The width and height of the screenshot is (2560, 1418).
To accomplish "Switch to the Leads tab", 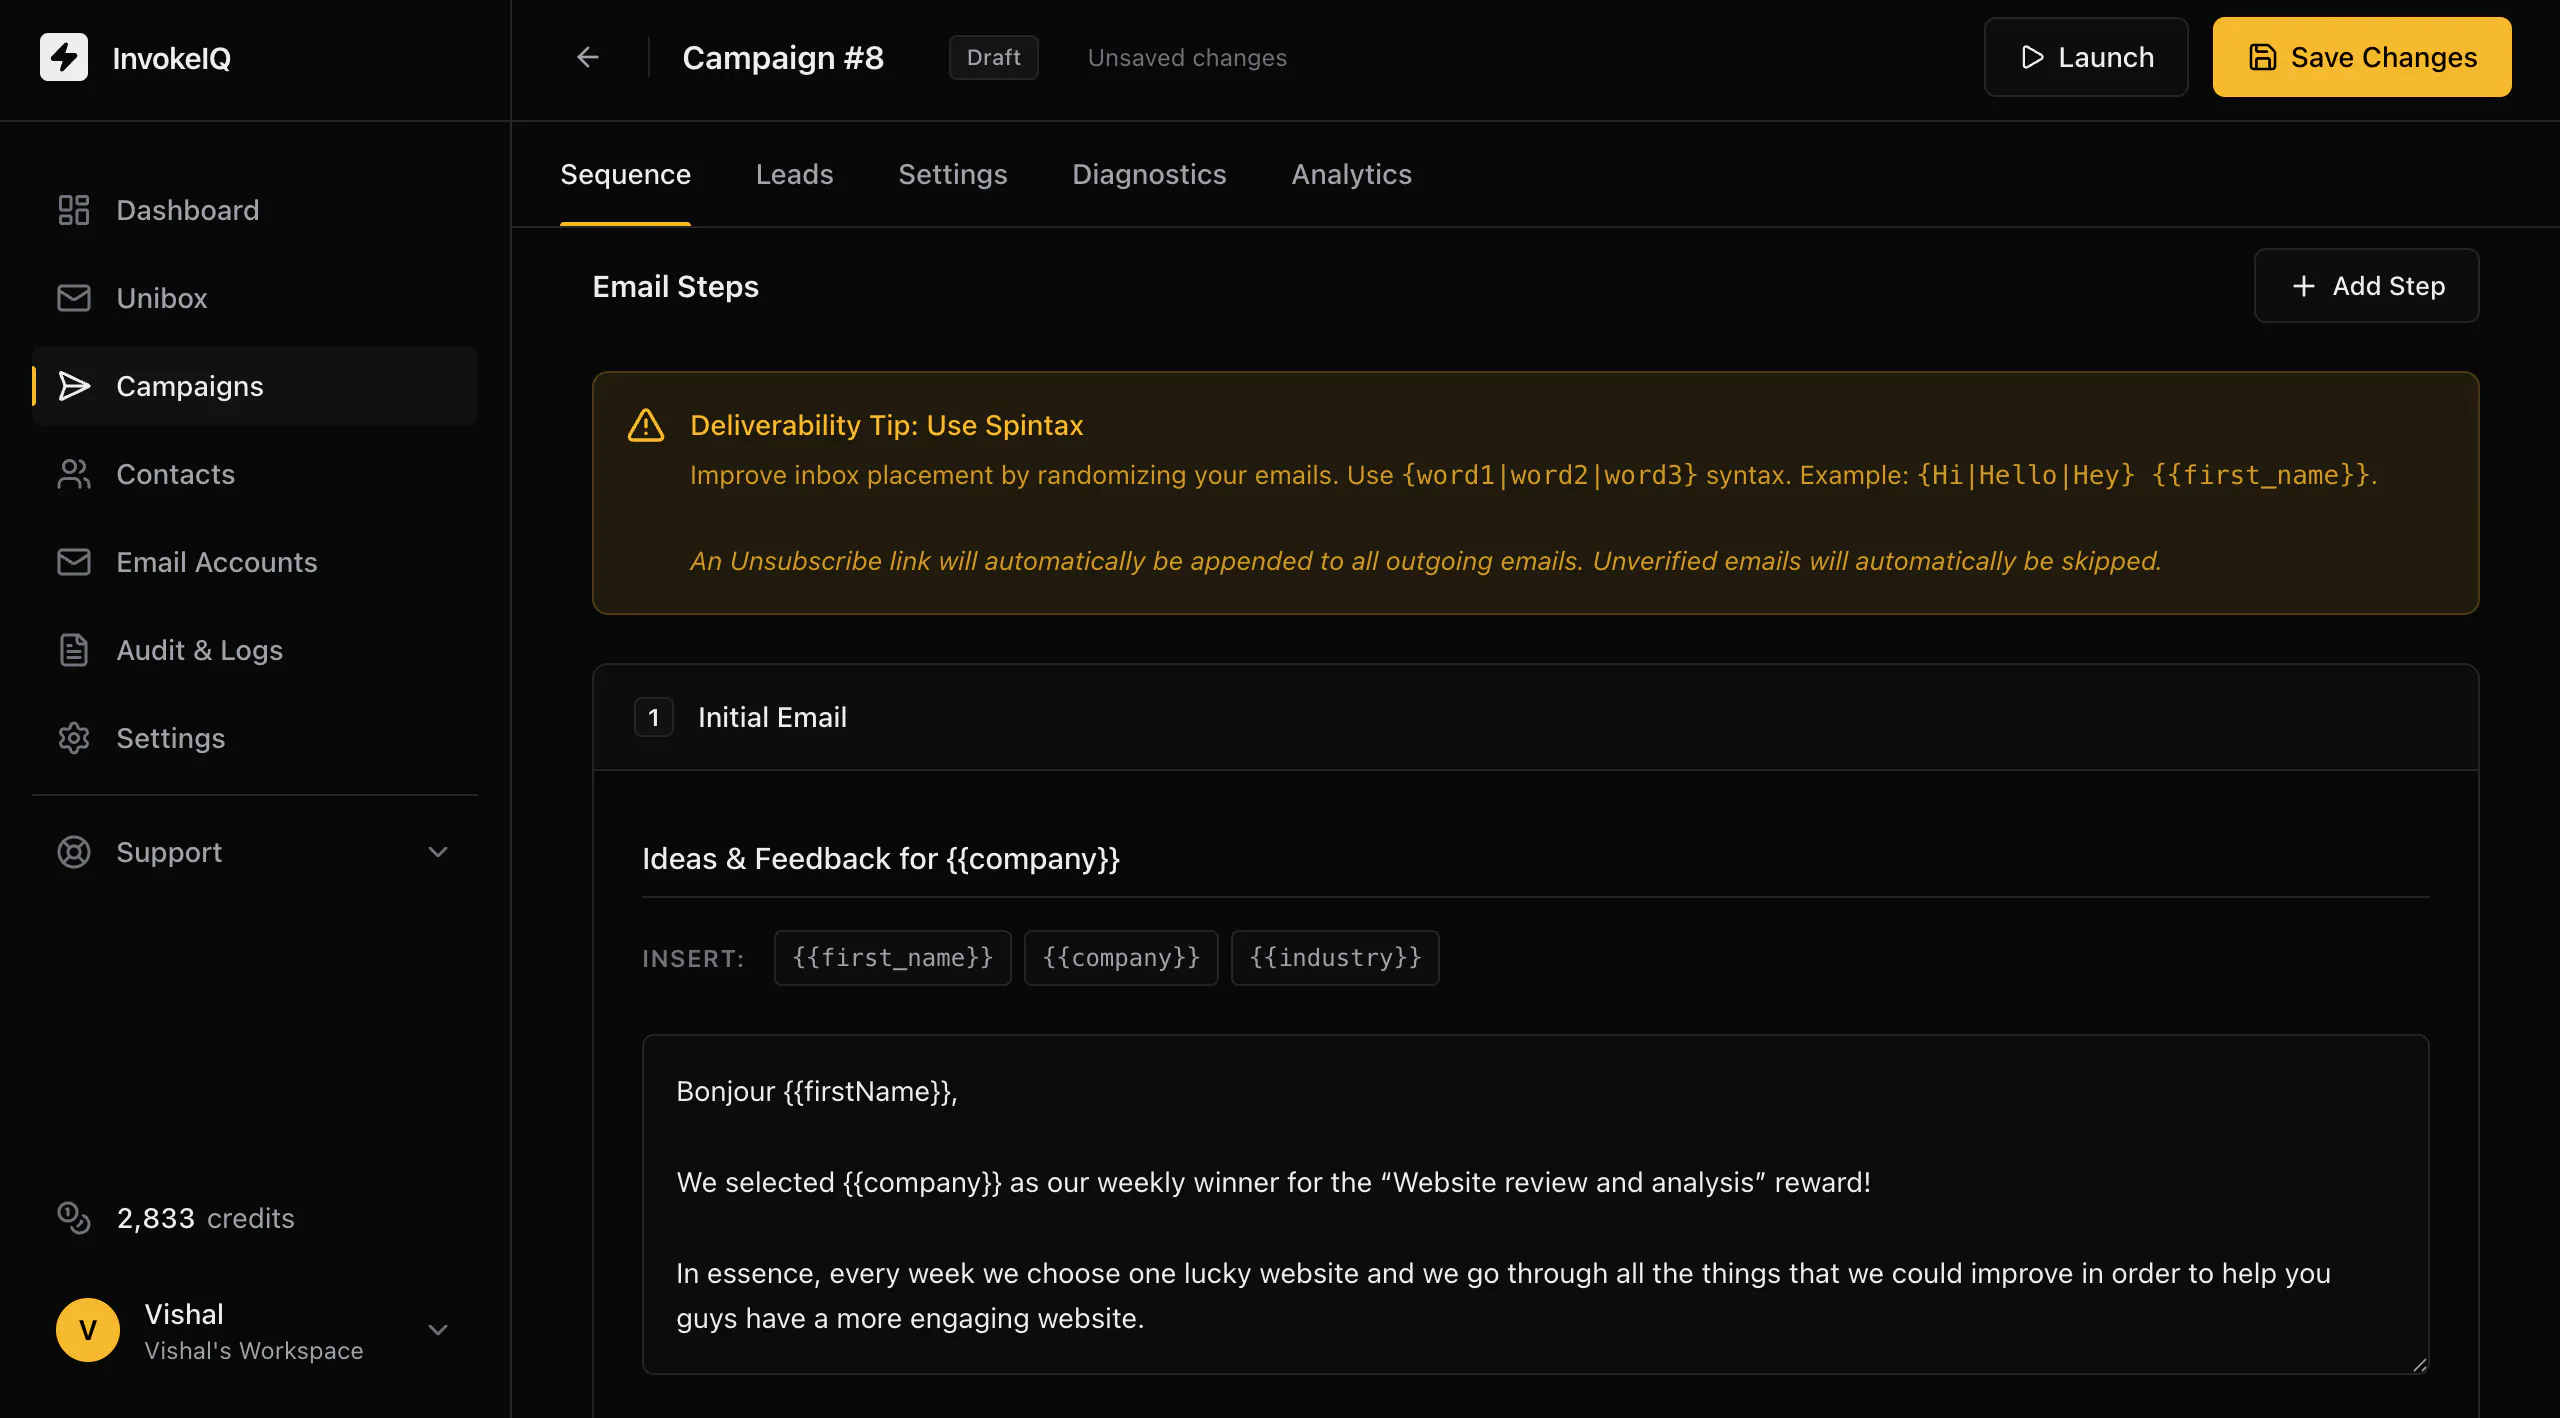I will [x=794, y=174].
